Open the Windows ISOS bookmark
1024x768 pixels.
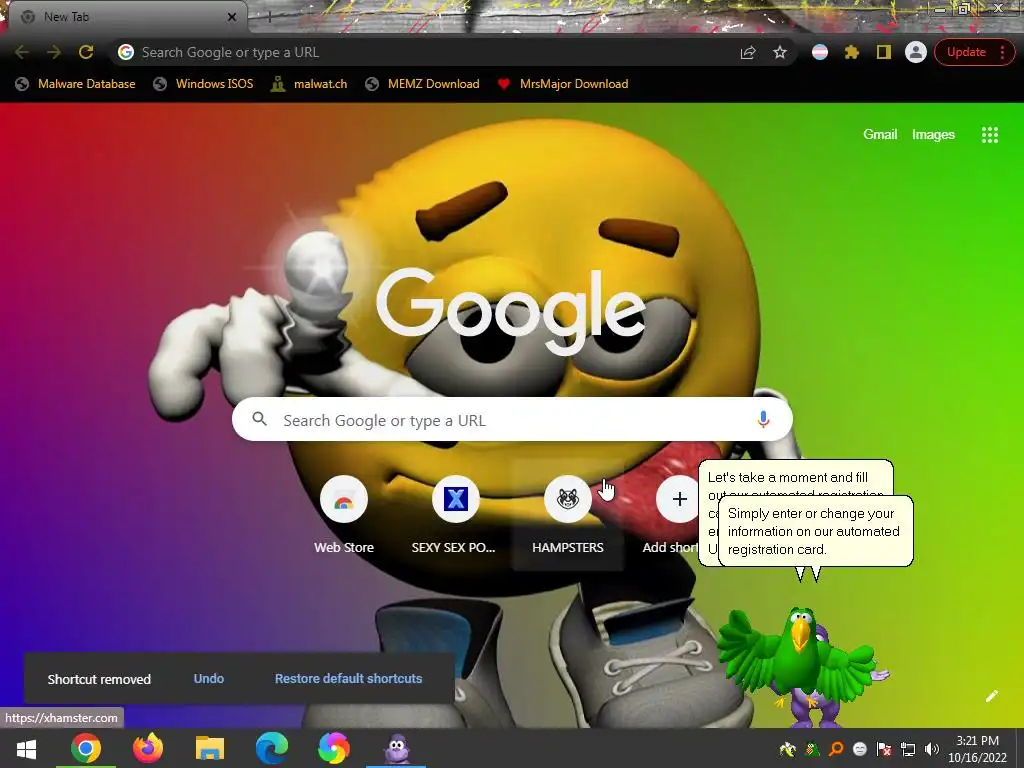tap(203, 84)
